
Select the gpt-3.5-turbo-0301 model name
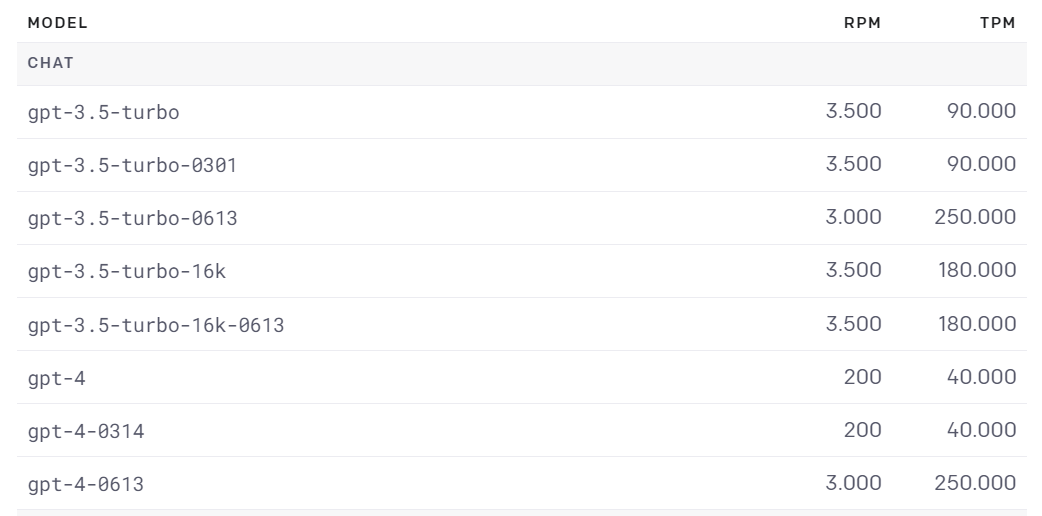tap(132, 165)
